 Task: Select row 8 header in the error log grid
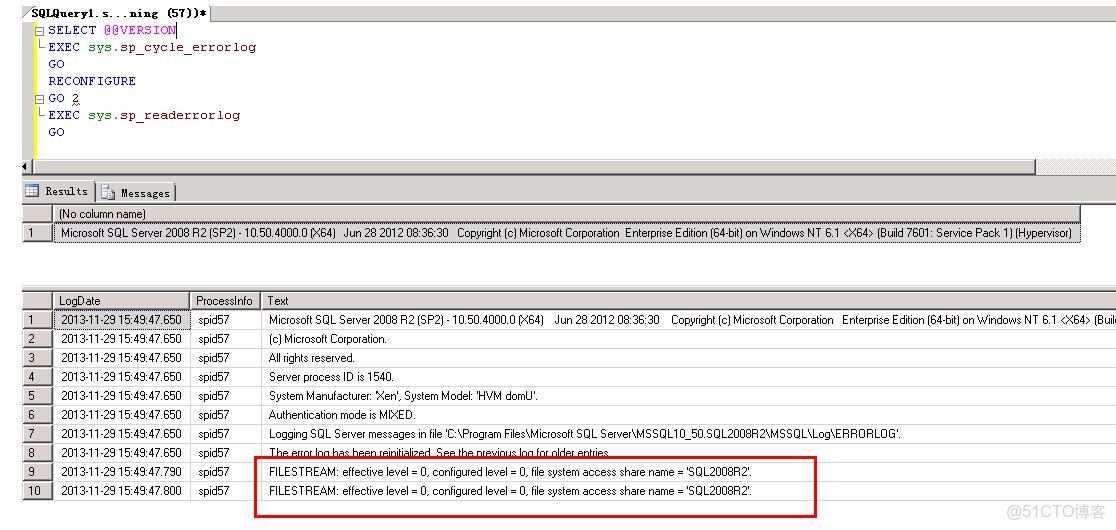[38, 453]
